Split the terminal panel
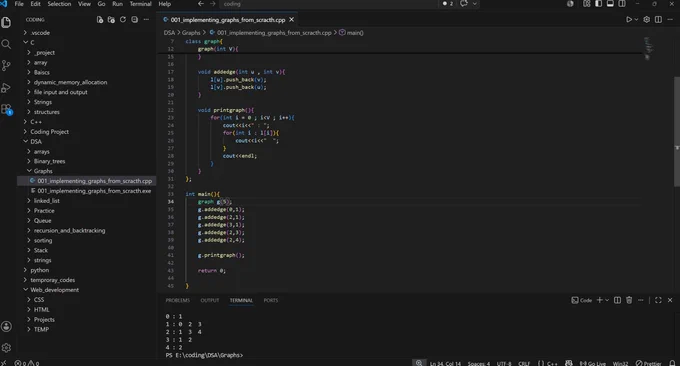Viewport: 680px width, 366px height. click(617, 300)
